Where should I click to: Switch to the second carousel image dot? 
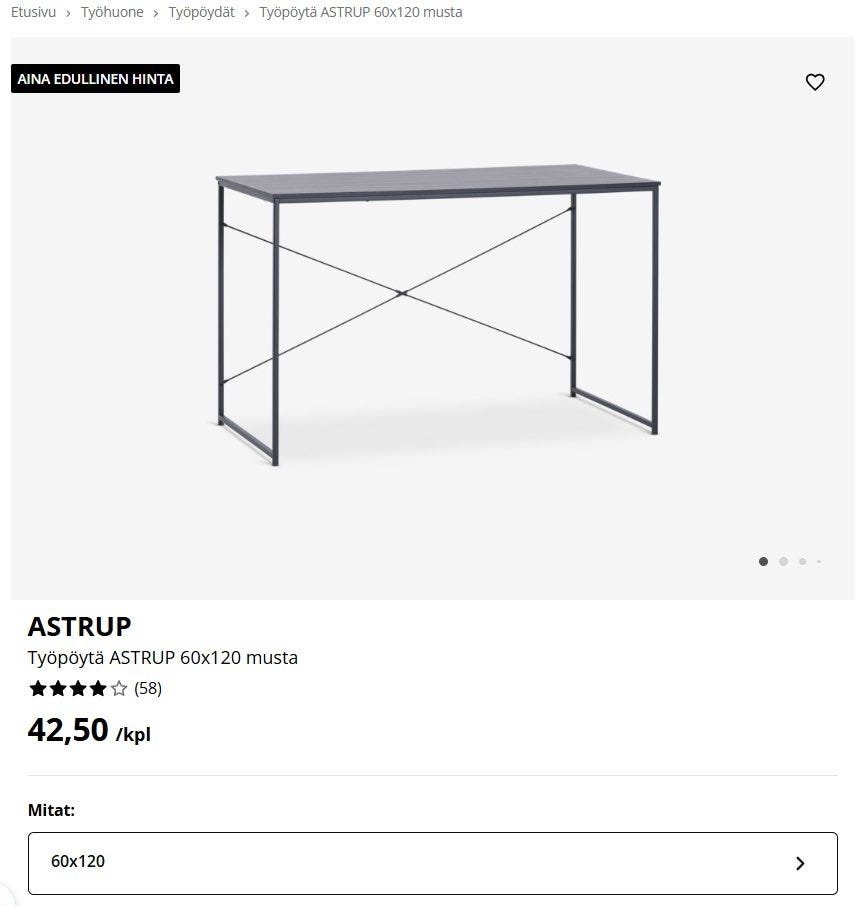[783, 562]
